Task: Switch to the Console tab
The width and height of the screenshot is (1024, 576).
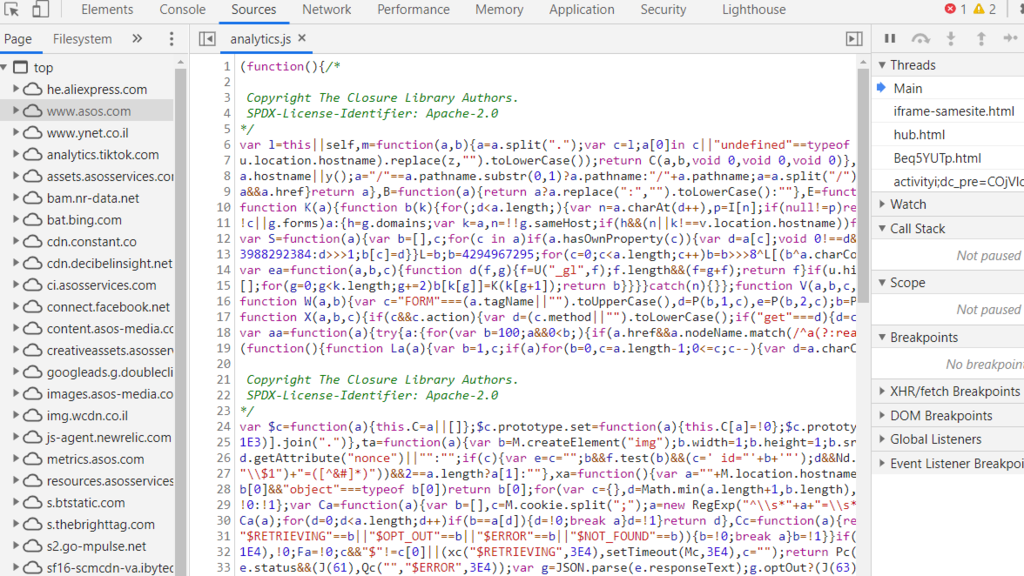Action: [x=182, y=10]
